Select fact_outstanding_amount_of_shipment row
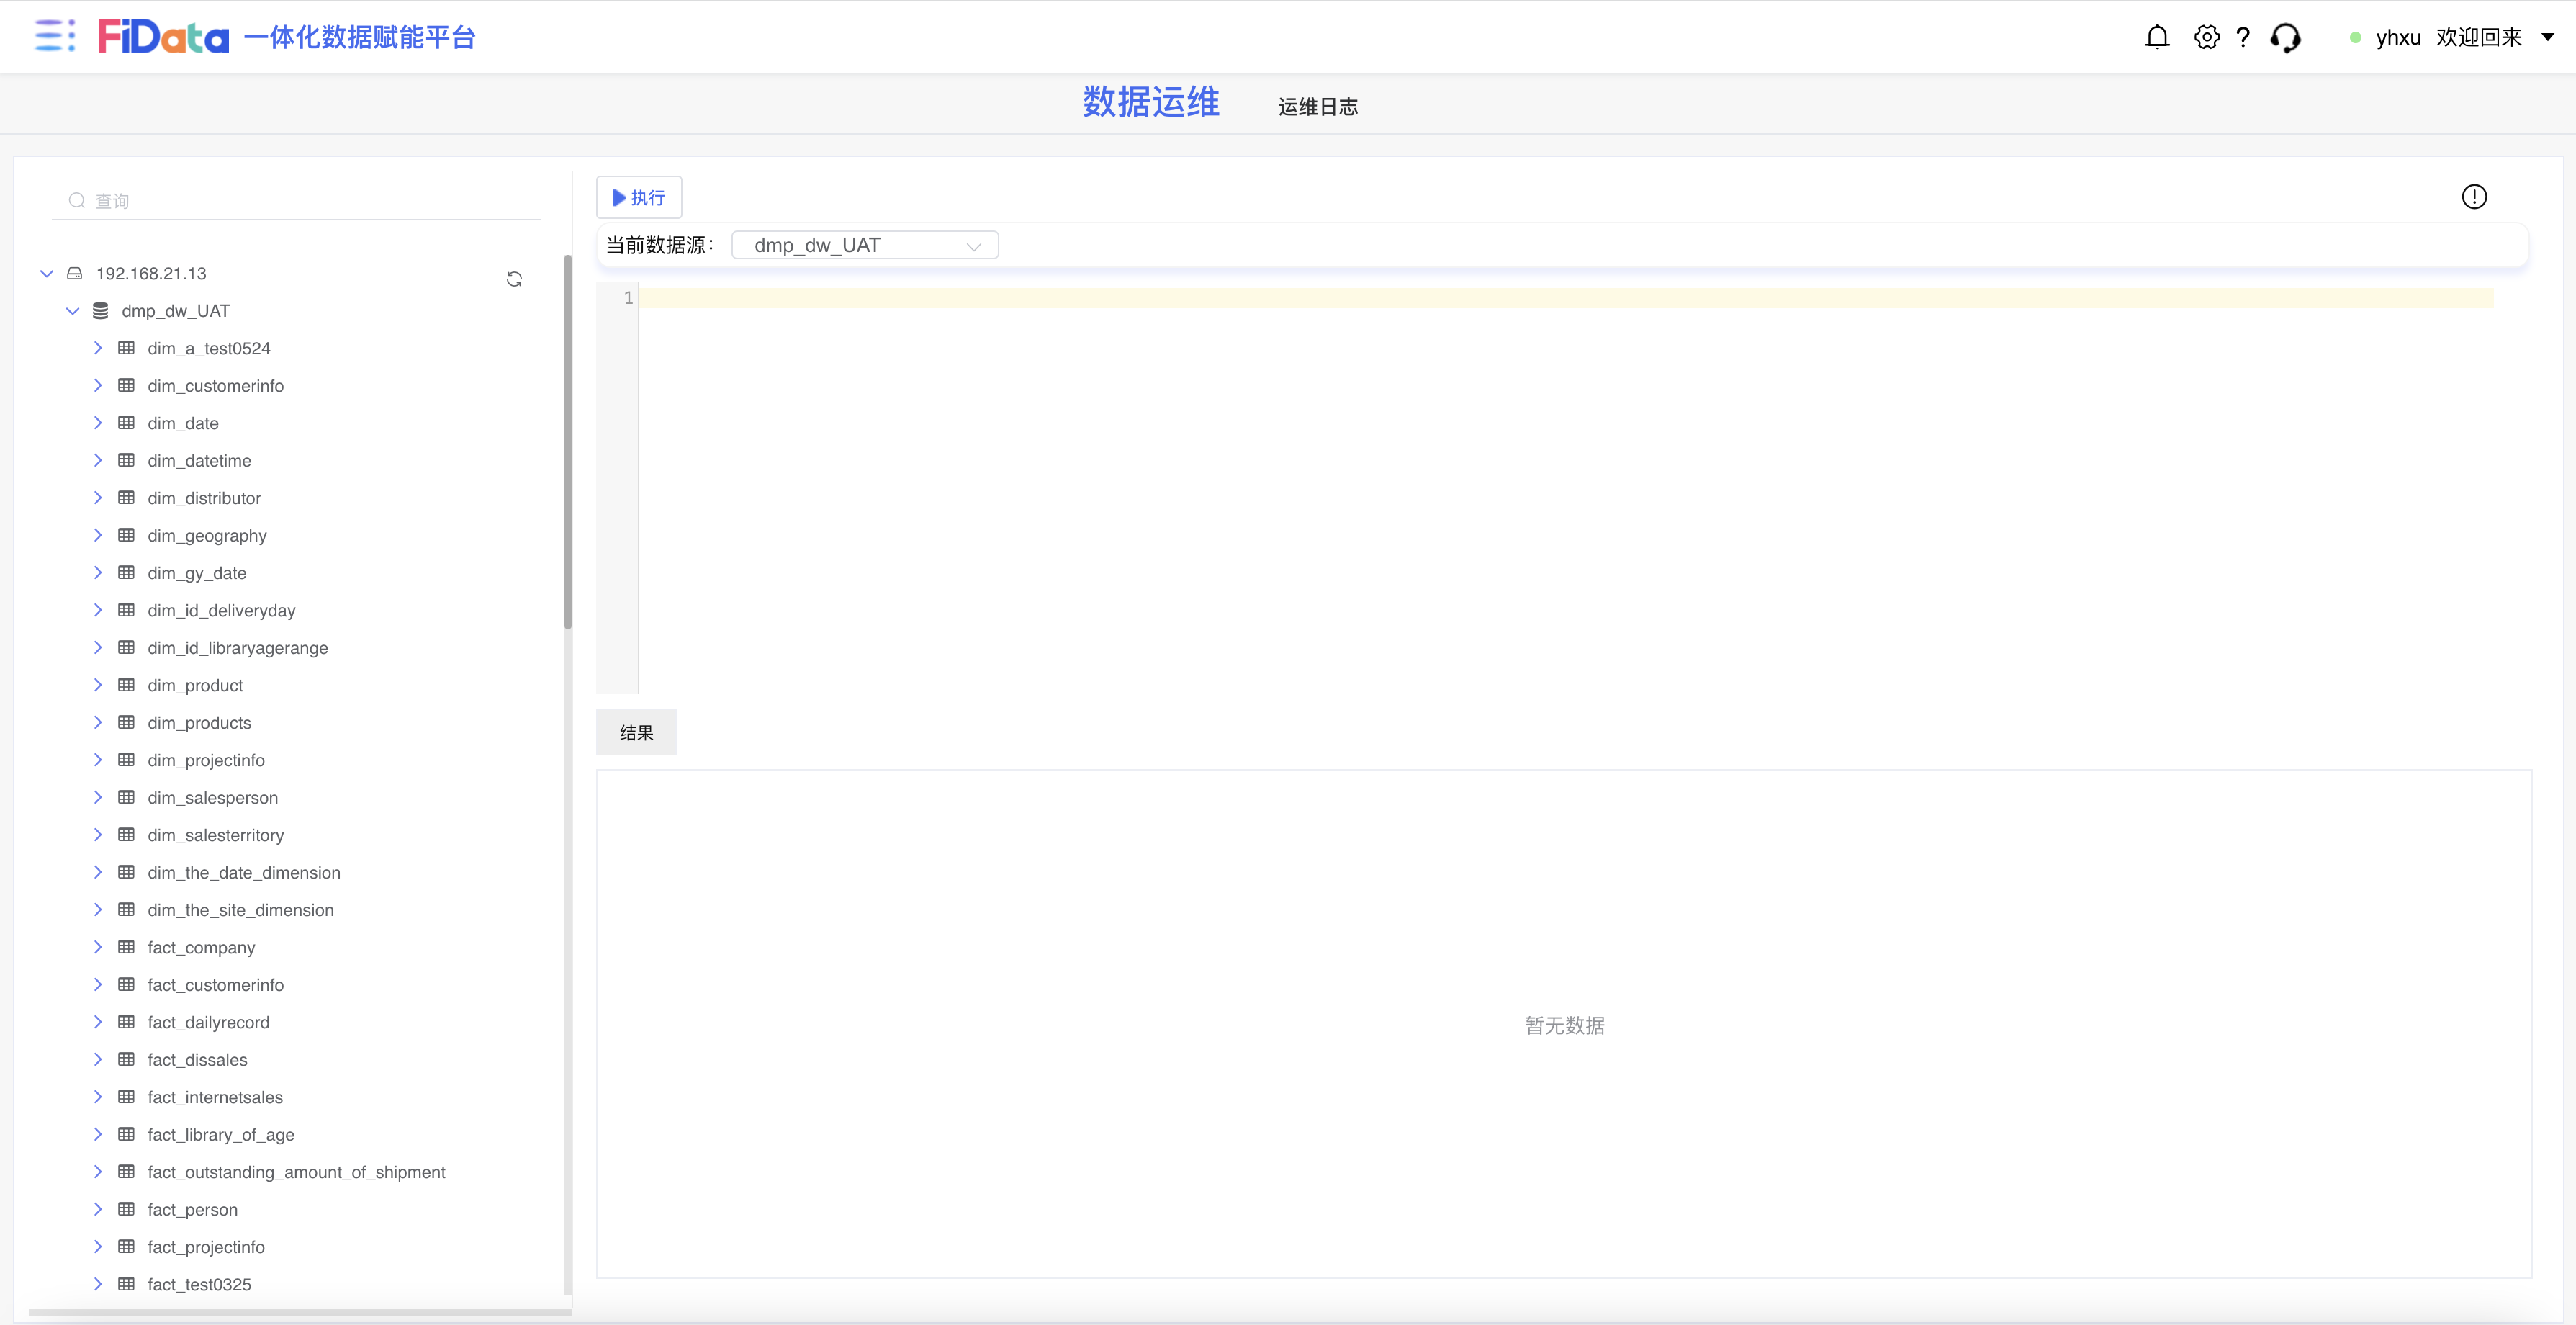The width and height of the screenshot is (2576, 1325). pyautogui.click(x=297, y=1172)
